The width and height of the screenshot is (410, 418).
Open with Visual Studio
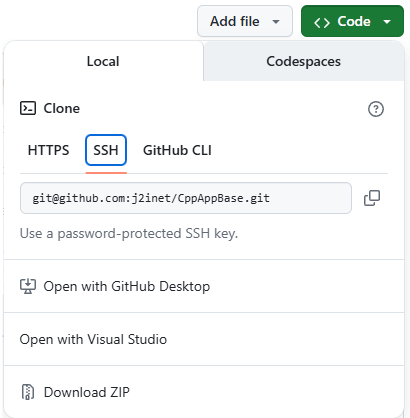coord(204,339)
